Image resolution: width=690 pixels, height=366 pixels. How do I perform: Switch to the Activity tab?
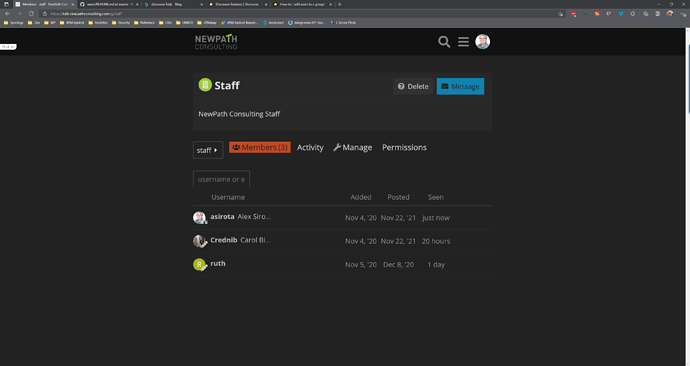click(x=310, y=147)
